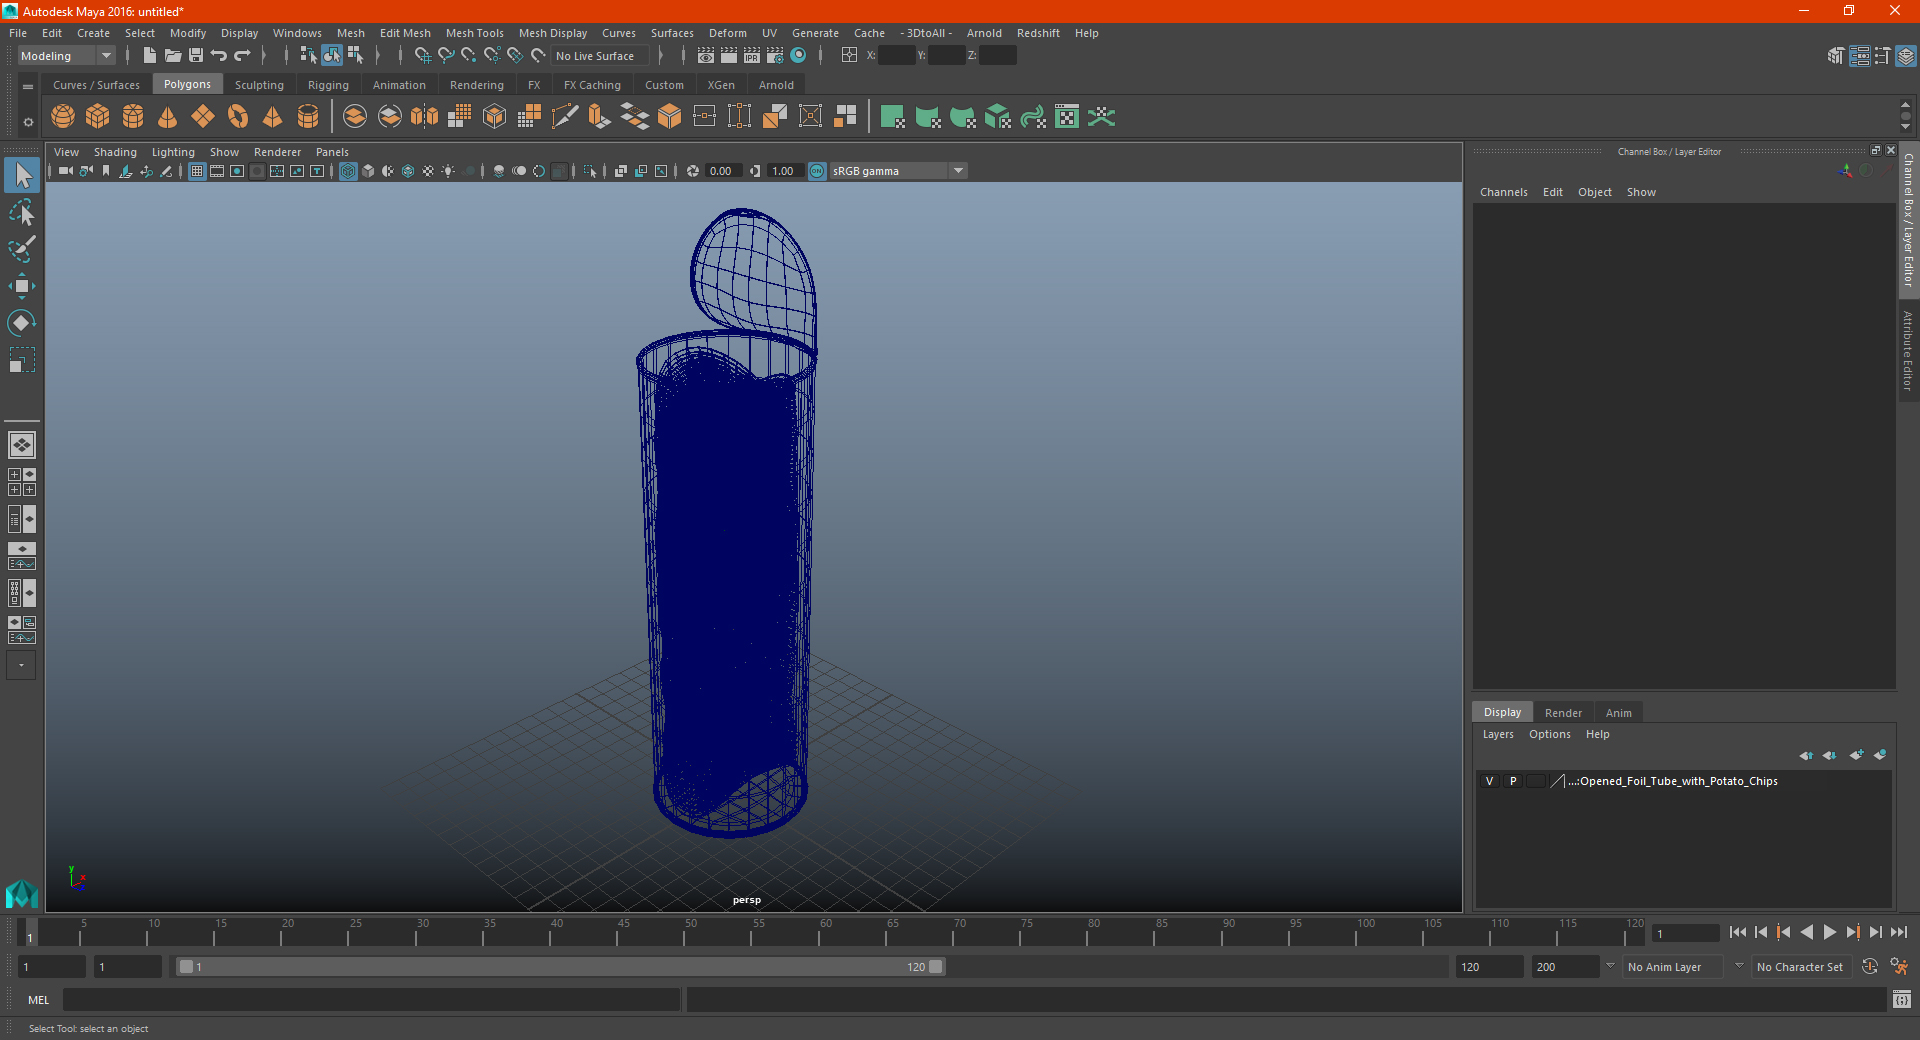The image size is (1920, 1040).
Task: Toggle select by object type mode
Action: click(331, 56)
